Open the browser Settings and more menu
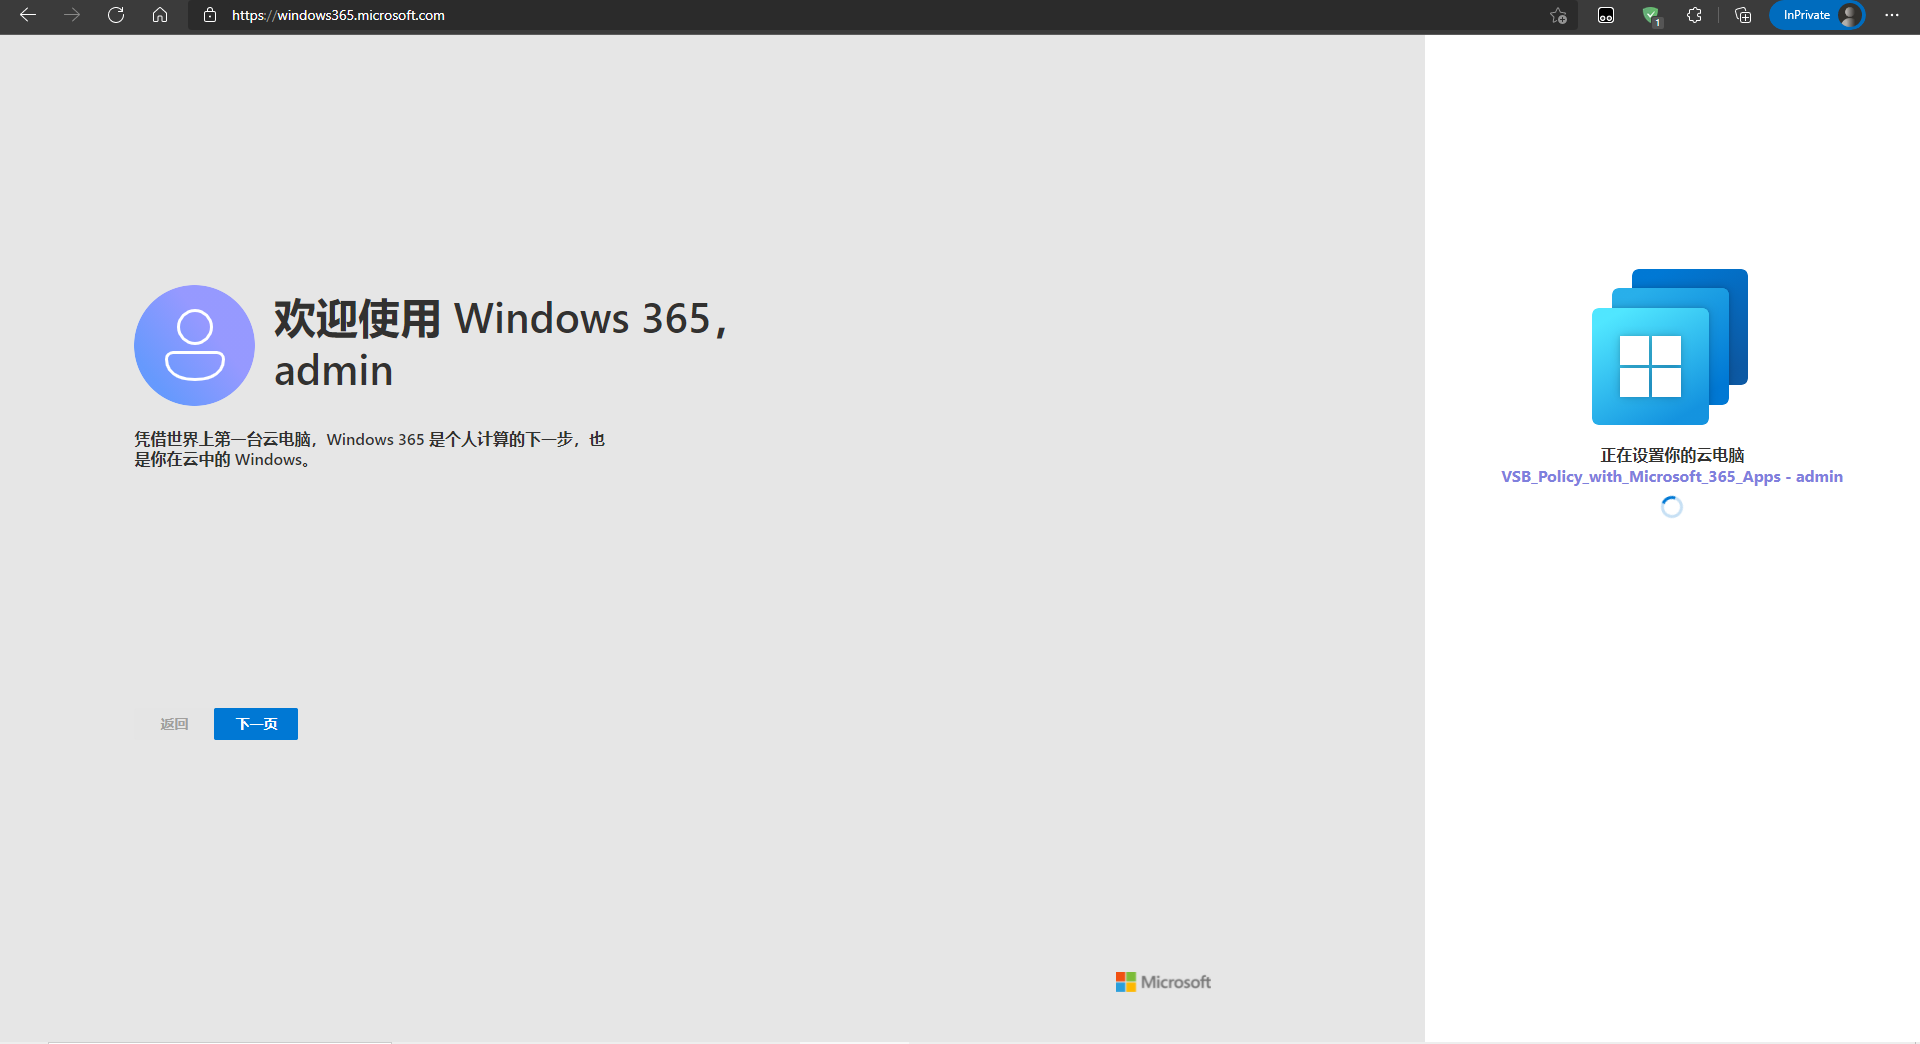The image size is (1920, 1044). point(1892,15)
